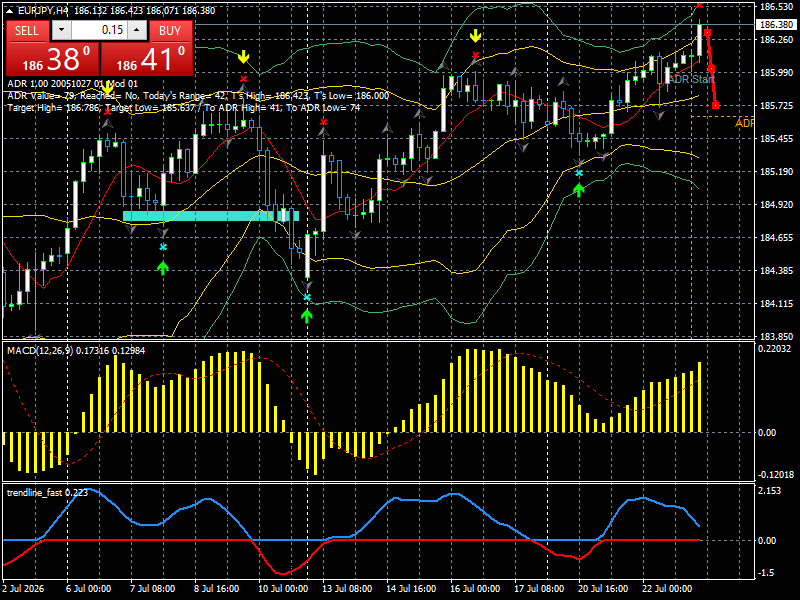Click the ADR Start label on chart
This screenshot has height=600, width=800.
point(692,79)
